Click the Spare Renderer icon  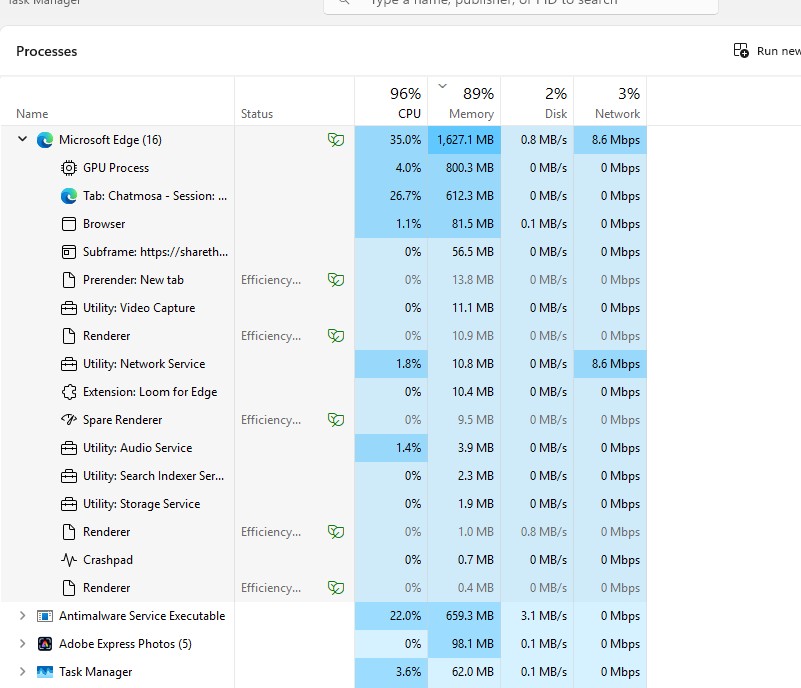tap(69, 420)
